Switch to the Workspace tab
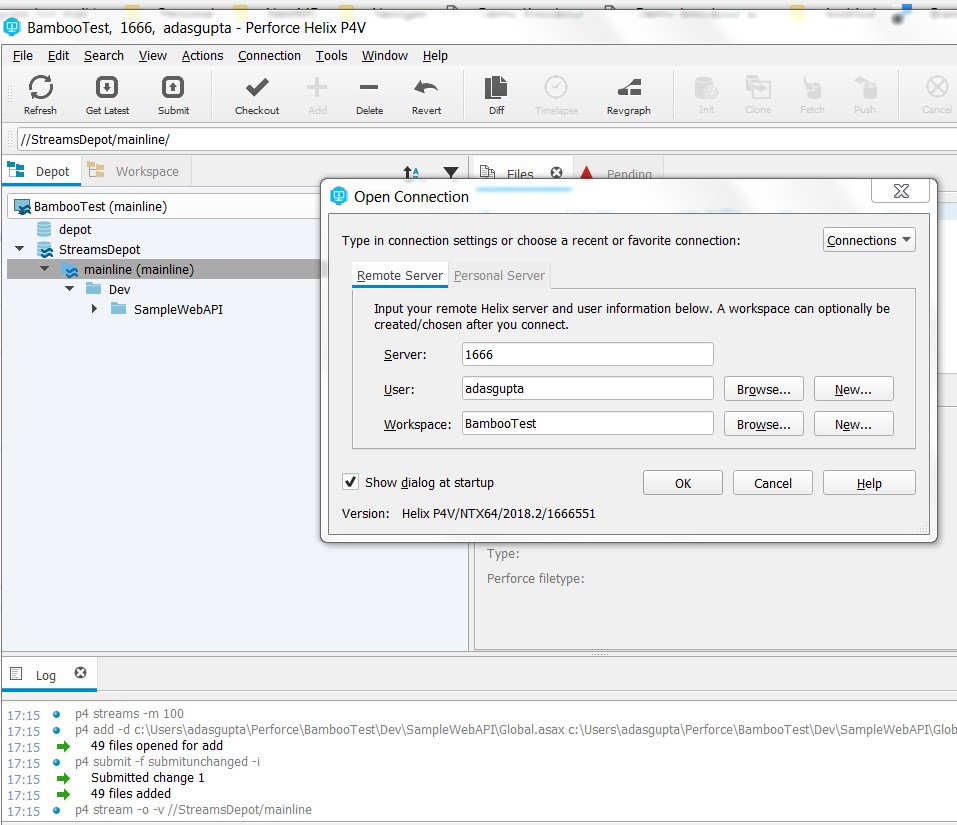The height and width of the screenshot is (825, 957). (135, 171)
